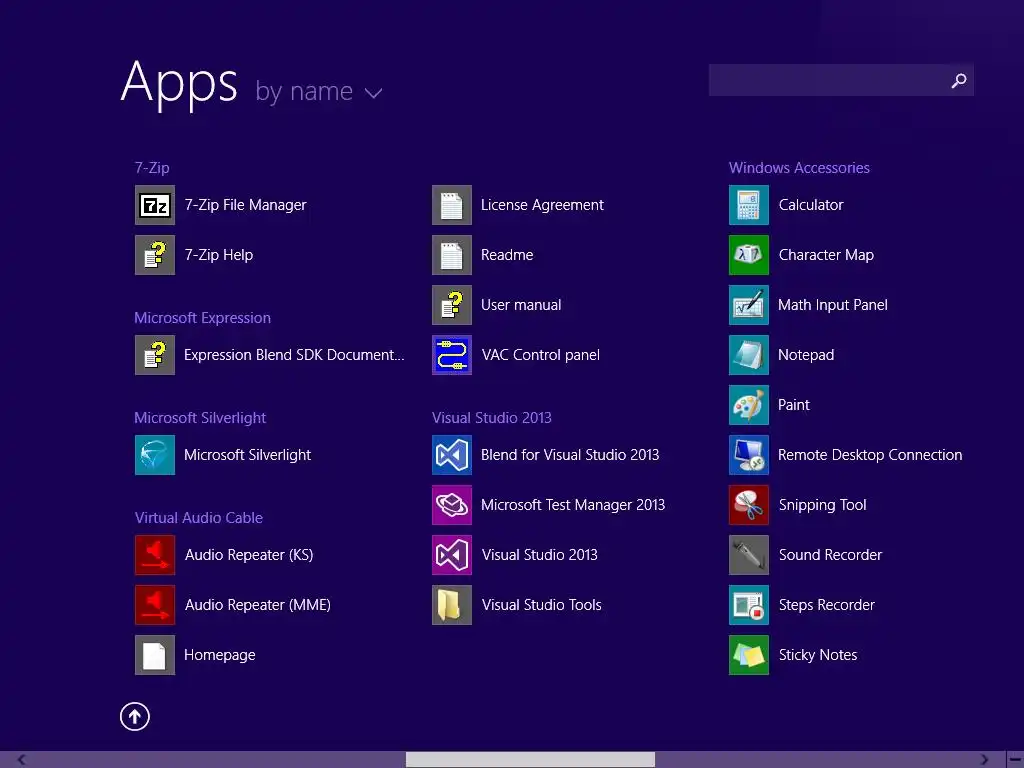1024x768 pixels.
Task: Click the 'License Agreement' label
Action: 542,205
